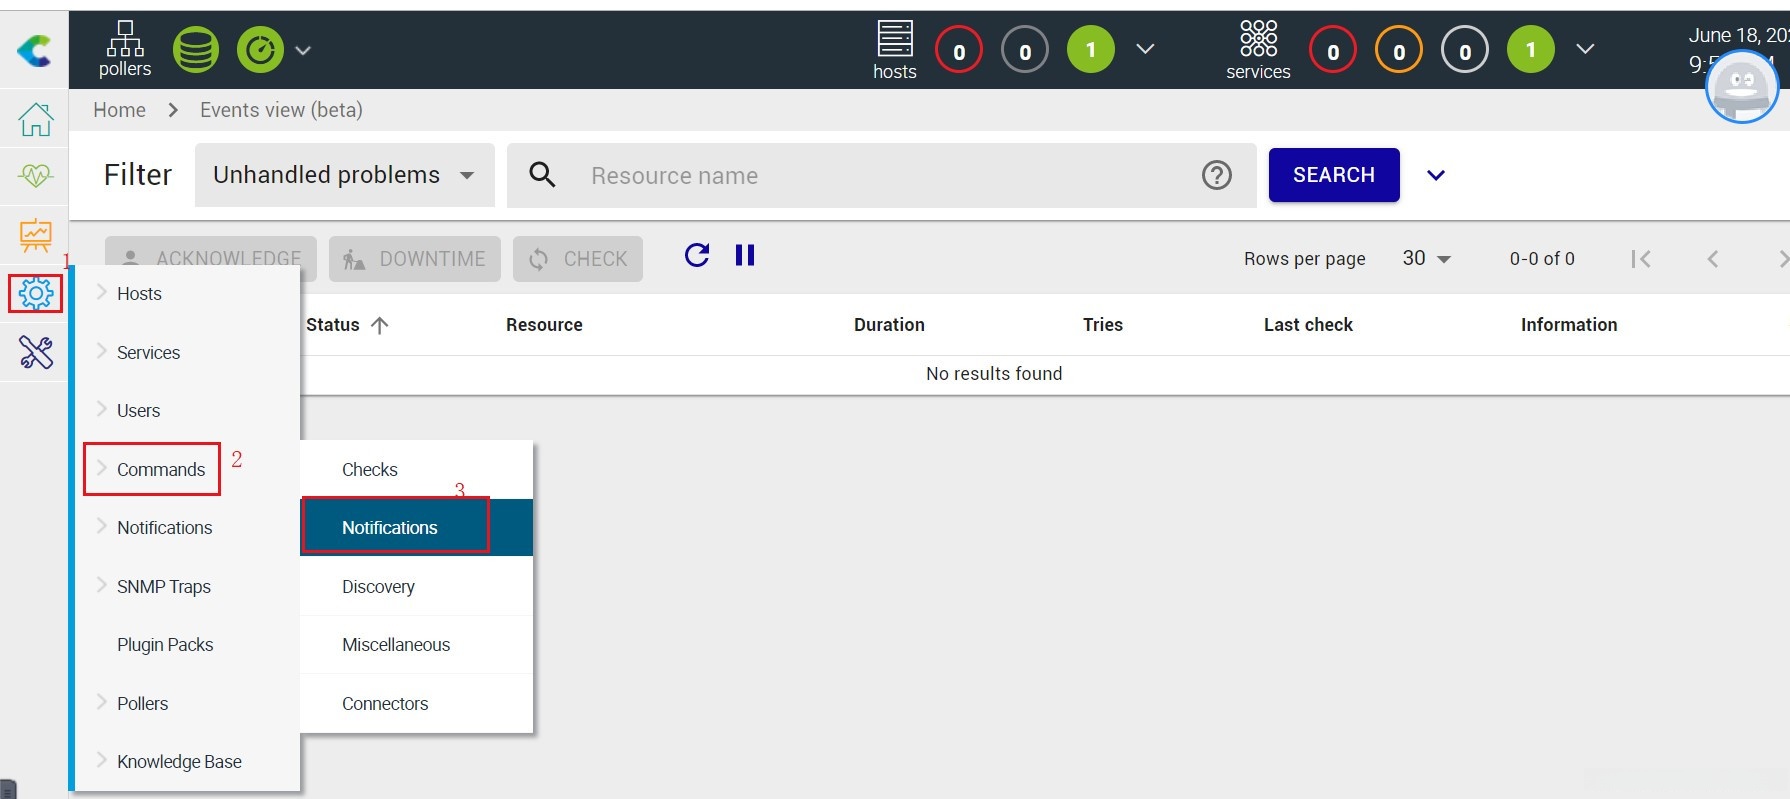Expand the pollers status dropdown chevron
The height and width of the screenshot is (799, 1790).
[303, 50]
